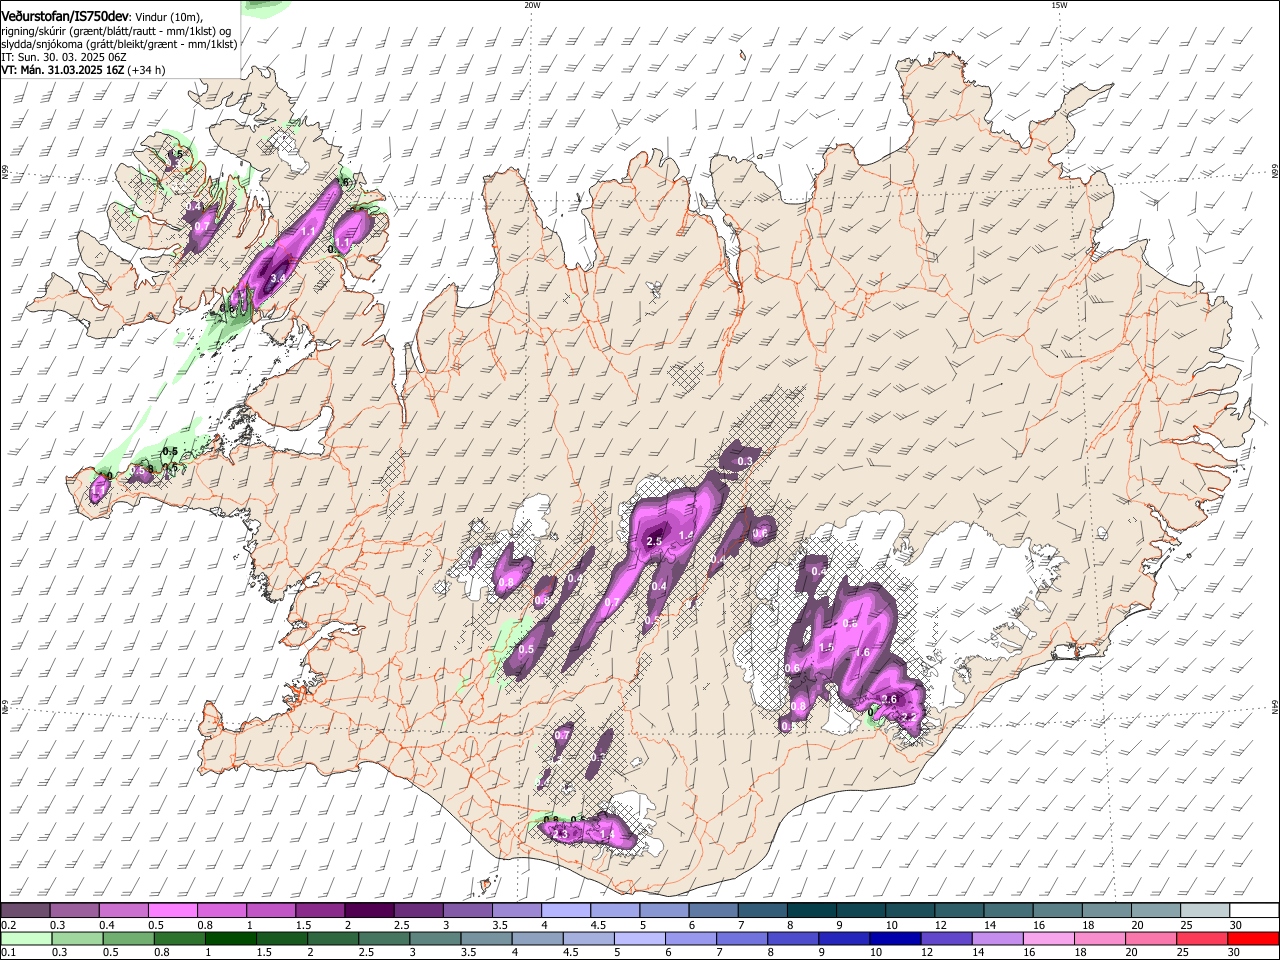Viewport: 1280px width, 960px height.
Task: Click the IT: Sun. 30. 03. 2025 06Z line
Action: click(x=63, y=58)
